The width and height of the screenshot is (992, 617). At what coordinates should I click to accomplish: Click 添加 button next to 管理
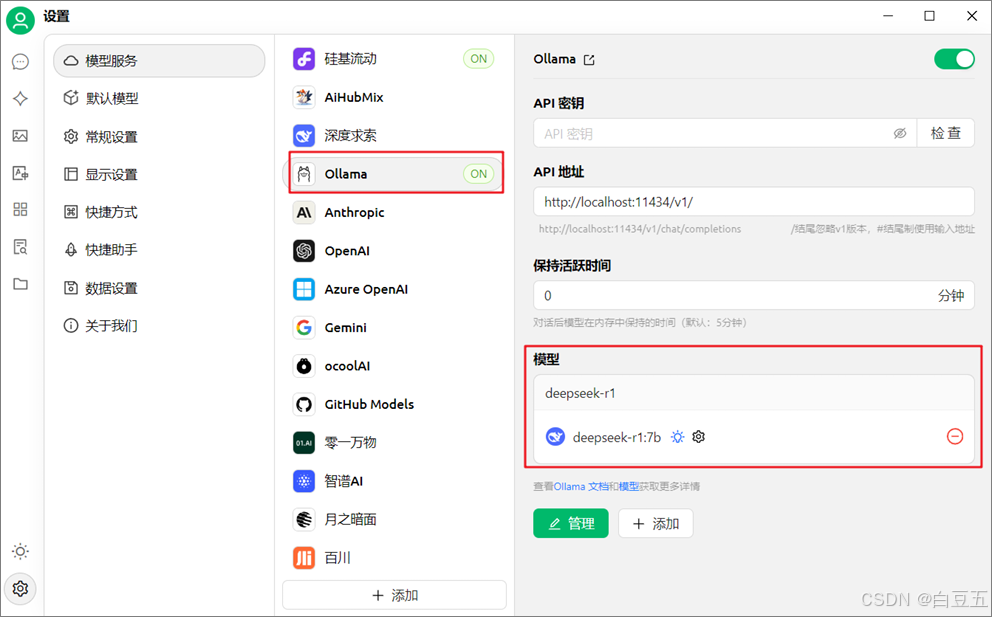click(655, 523)
